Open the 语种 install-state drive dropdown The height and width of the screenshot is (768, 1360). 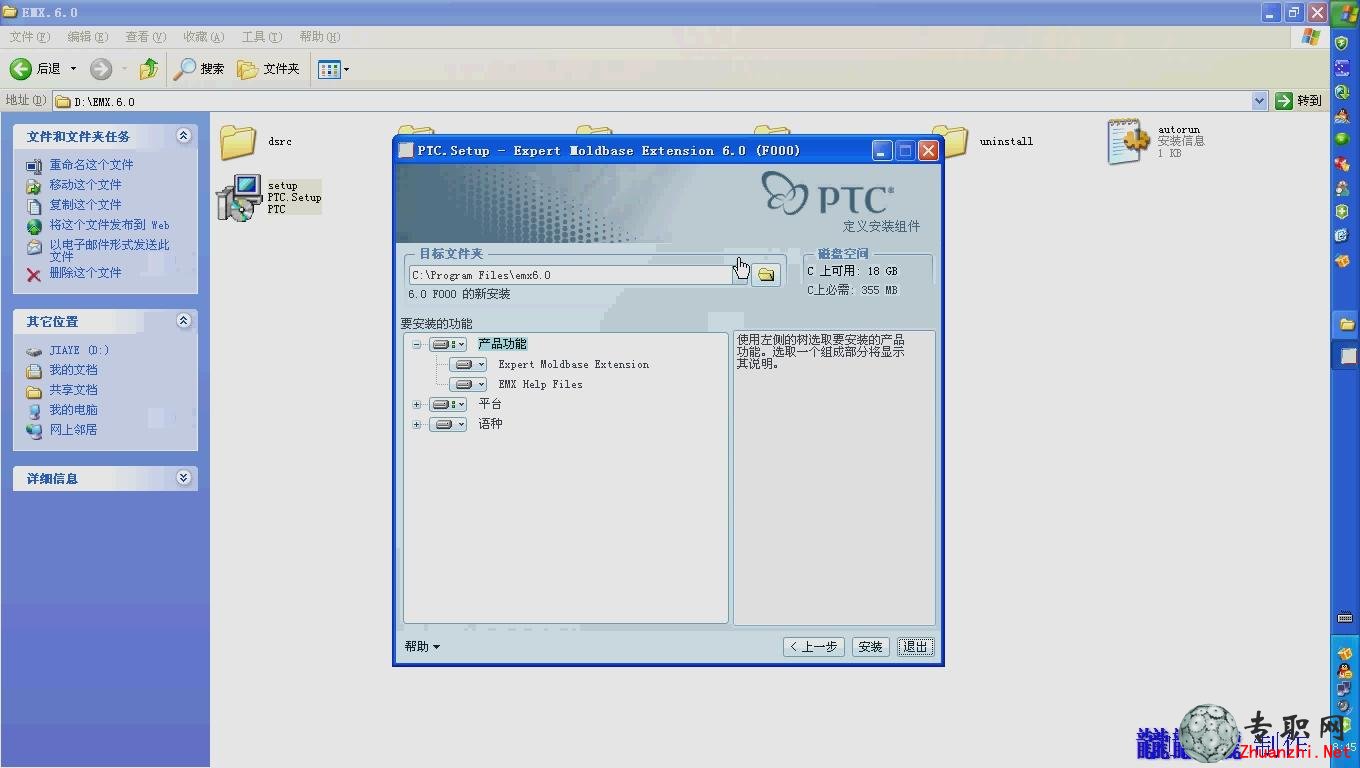point(448,424)
